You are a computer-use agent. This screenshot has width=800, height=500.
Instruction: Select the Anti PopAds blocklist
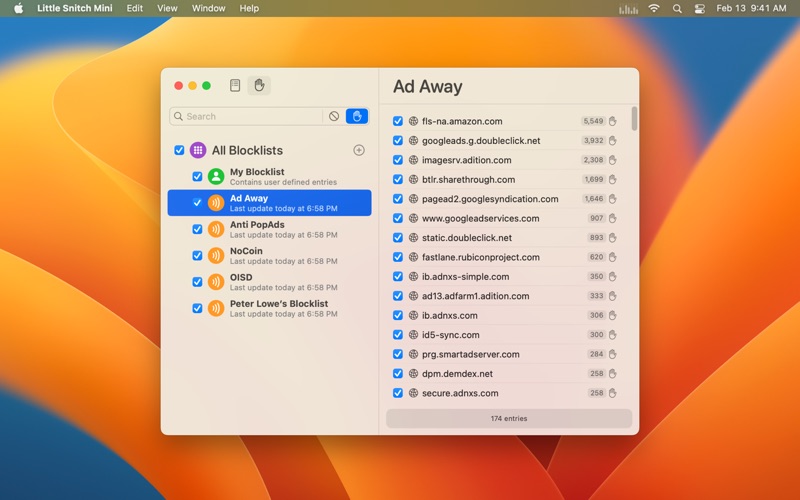[269, 229]
